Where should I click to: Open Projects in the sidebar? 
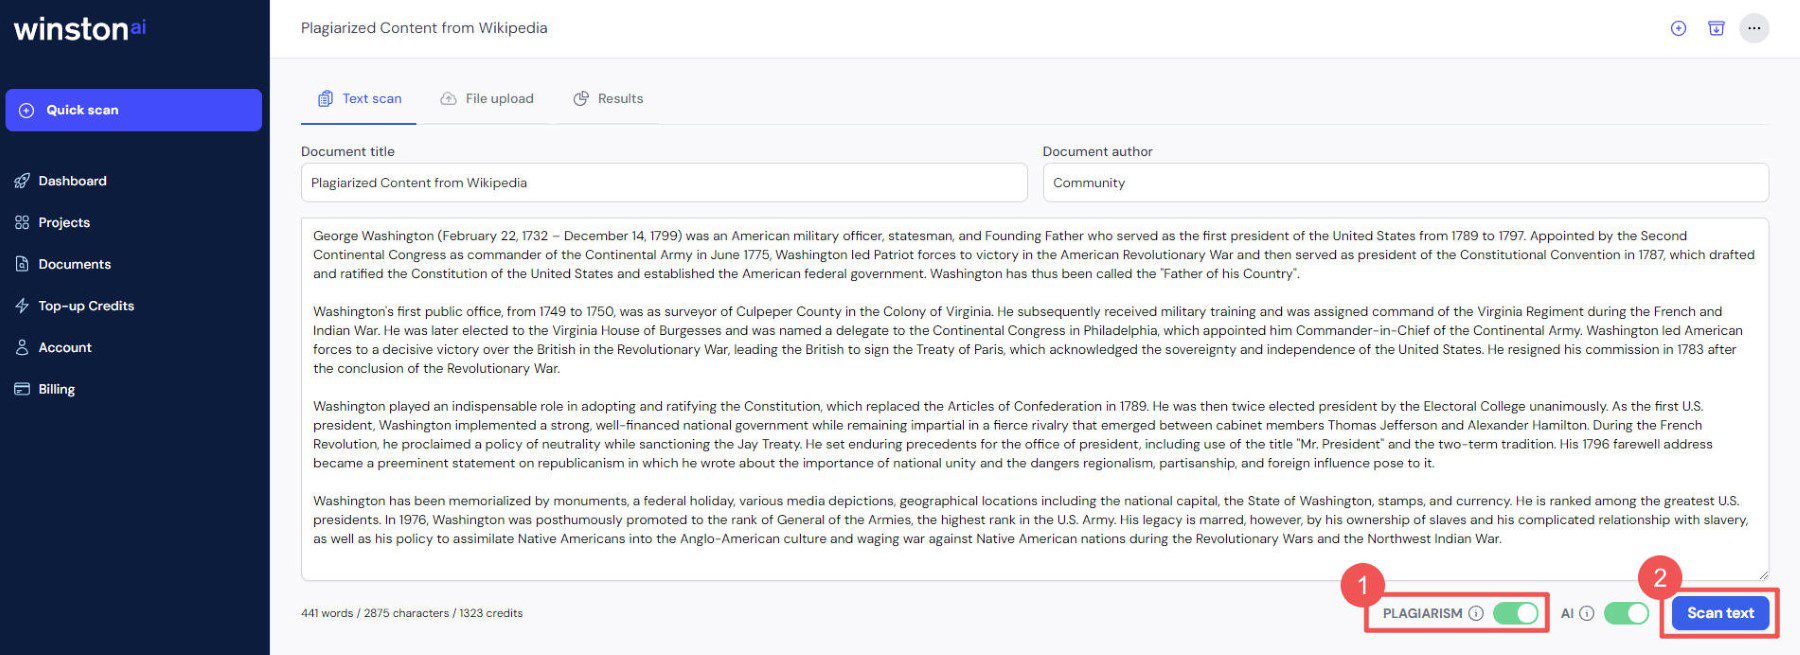[64, 222]
